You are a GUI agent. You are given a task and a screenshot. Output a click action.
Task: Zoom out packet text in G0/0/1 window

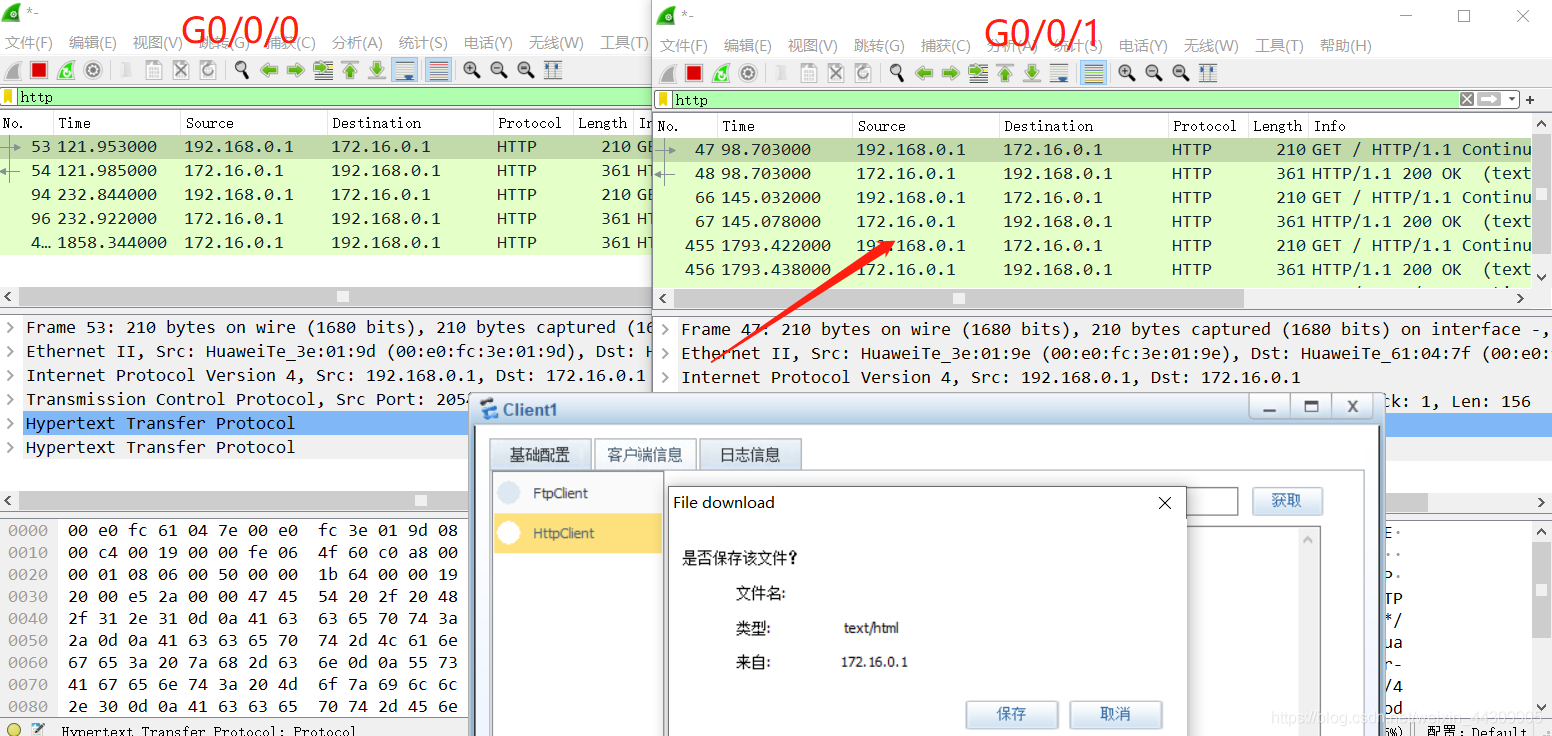[1154, 73]
